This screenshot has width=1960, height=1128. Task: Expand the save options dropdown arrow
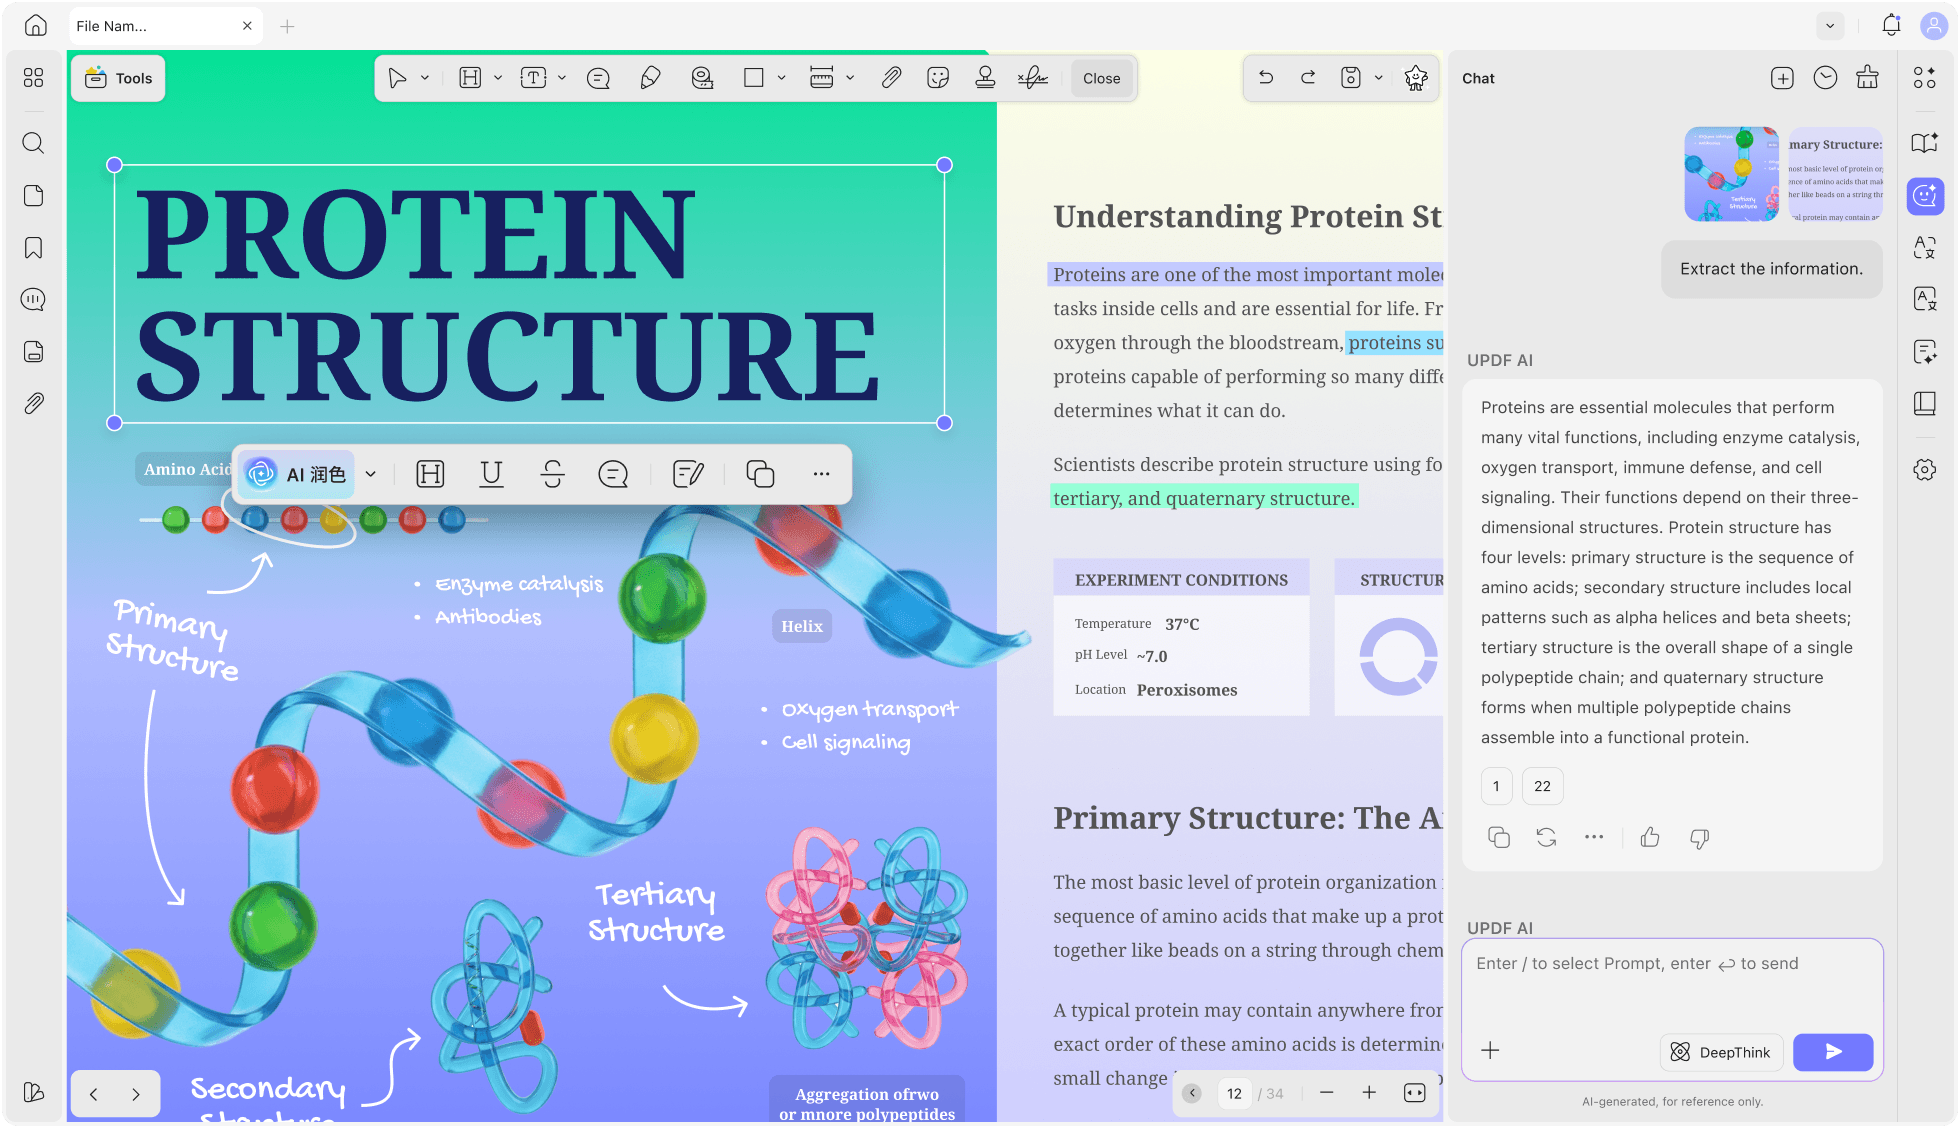click(x=1379, y=78)
